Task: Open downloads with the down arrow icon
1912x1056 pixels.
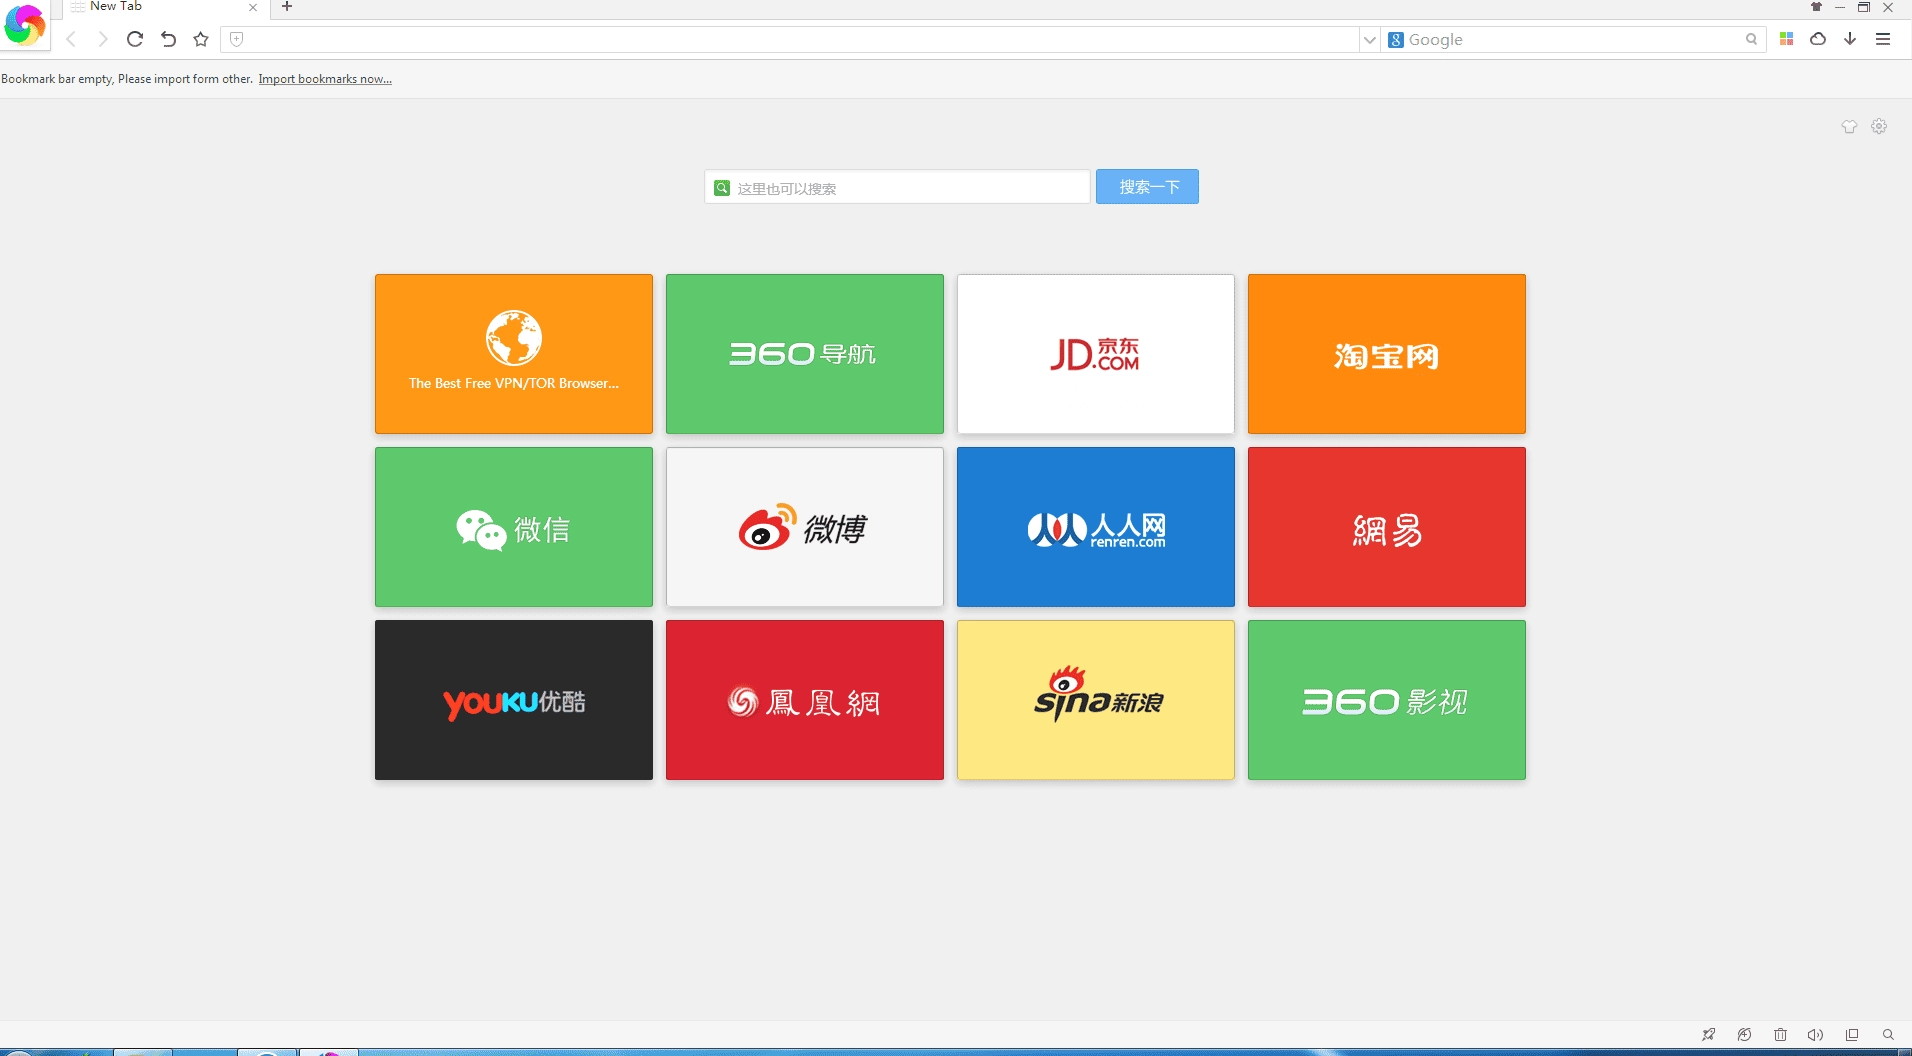Action: click(x=1850, y=39)
